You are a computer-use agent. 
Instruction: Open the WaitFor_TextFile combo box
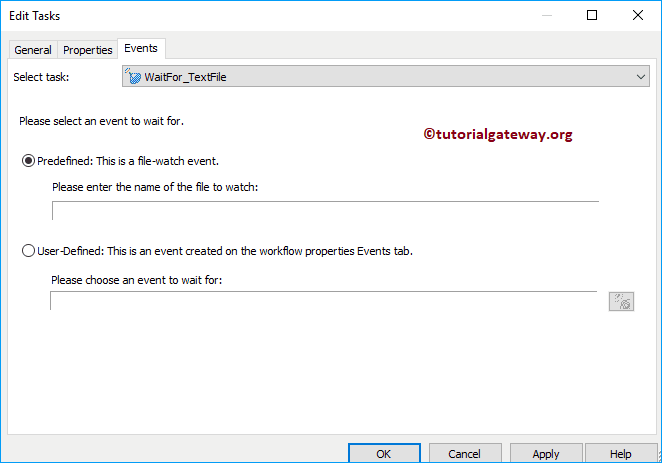pos(385,76)
